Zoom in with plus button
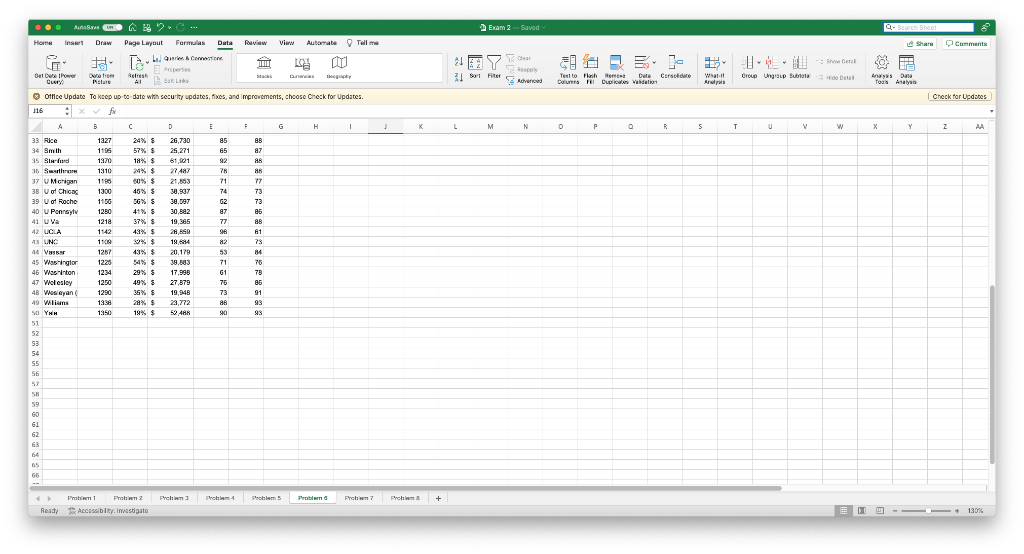The width and height of the screenshot is (1024, 554). pyautogui.click(x=957, y=511)
